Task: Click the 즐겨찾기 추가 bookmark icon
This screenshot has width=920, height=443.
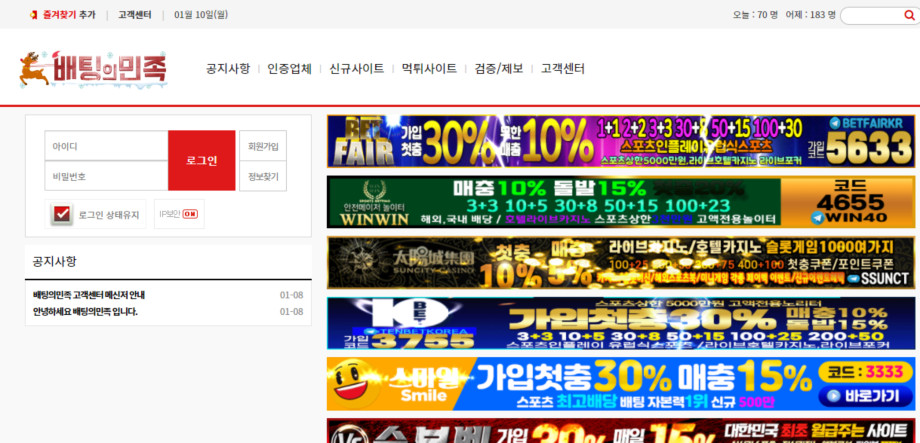Action: pyautogui.click(x=33, y=15)
